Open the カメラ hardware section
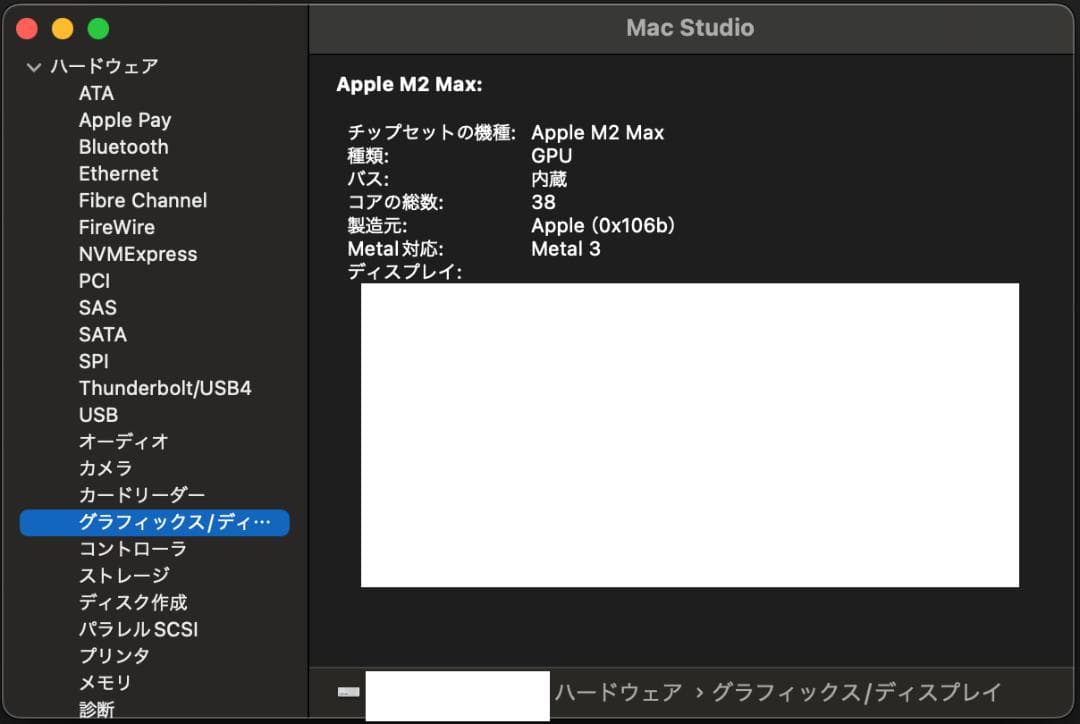The image size is (1080, 724). click(104, 468)
